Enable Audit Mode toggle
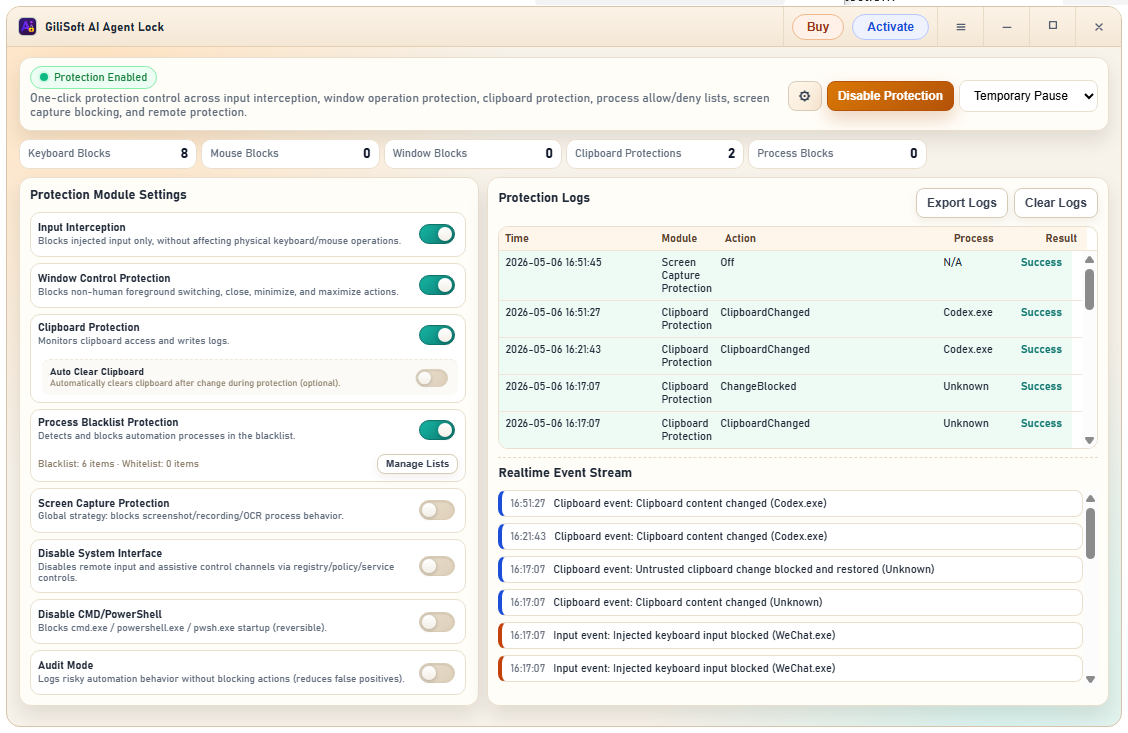 click(437, 673)
